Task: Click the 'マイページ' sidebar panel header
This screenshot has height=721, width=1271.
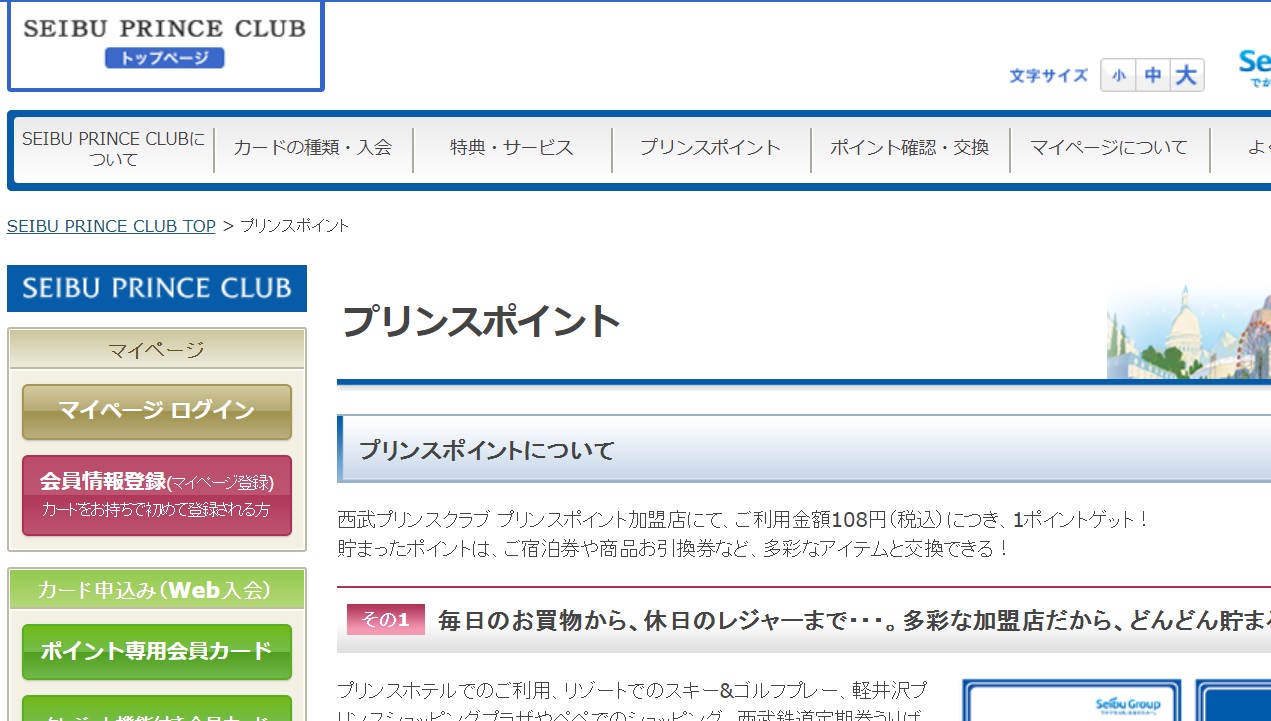Action: pyautogui.click(x=157, y=349)
